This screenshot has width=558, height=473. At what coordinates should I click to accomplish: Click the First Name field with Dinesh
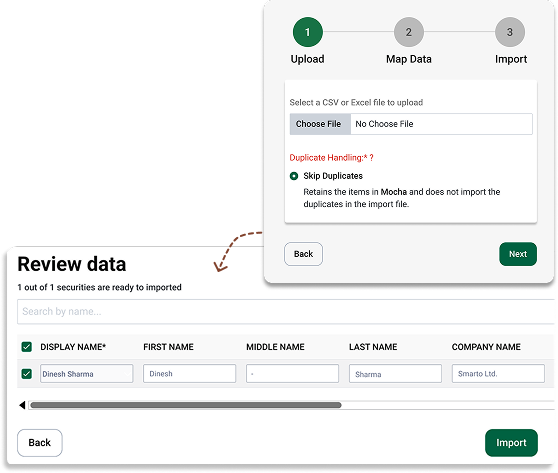189,374
